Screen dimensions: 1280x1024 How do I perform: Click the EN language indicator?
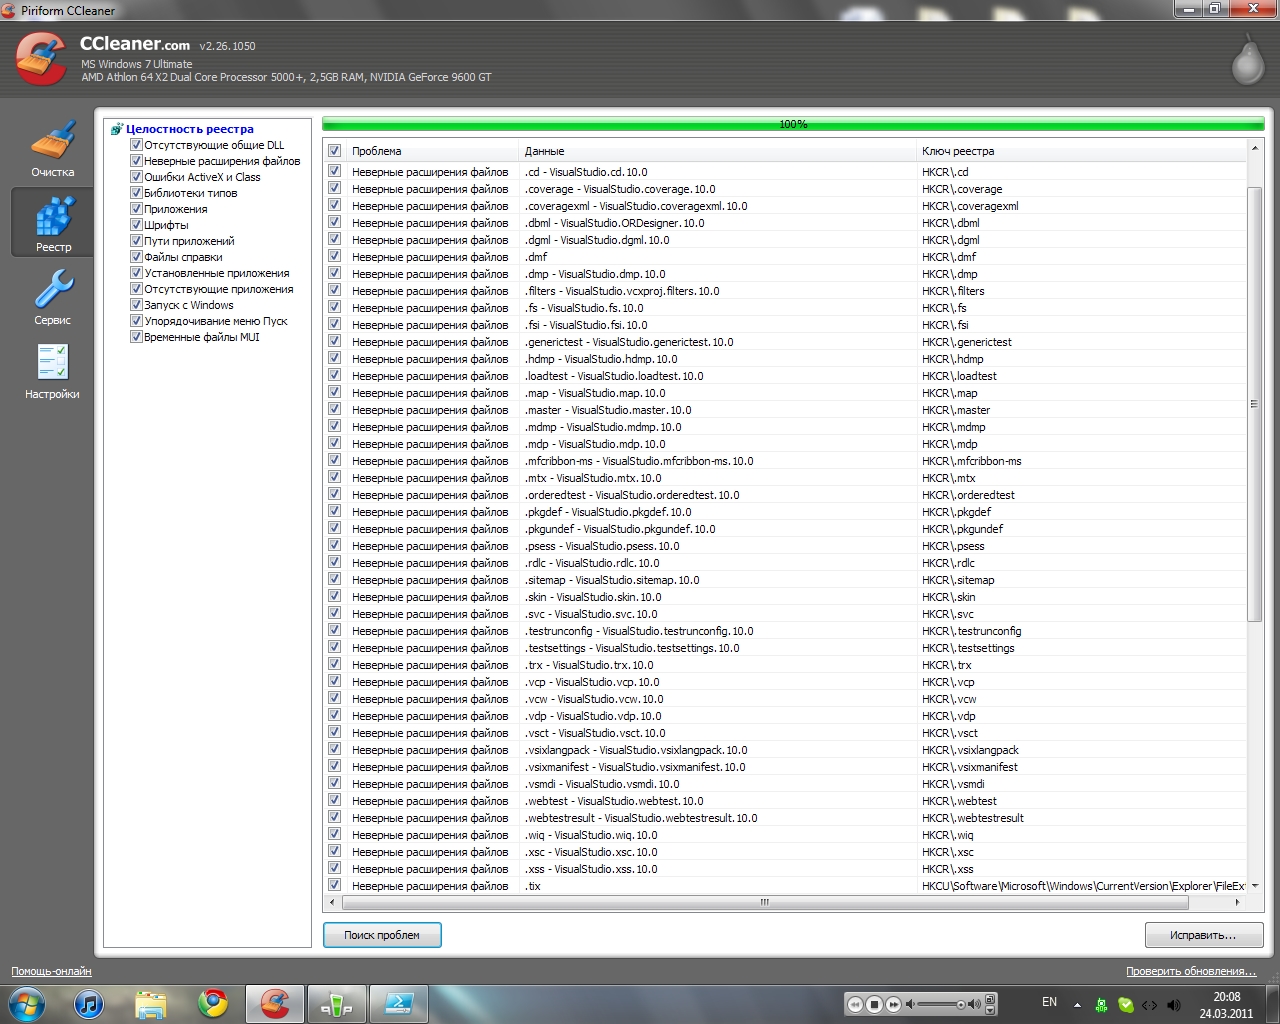[1049, 1002]
